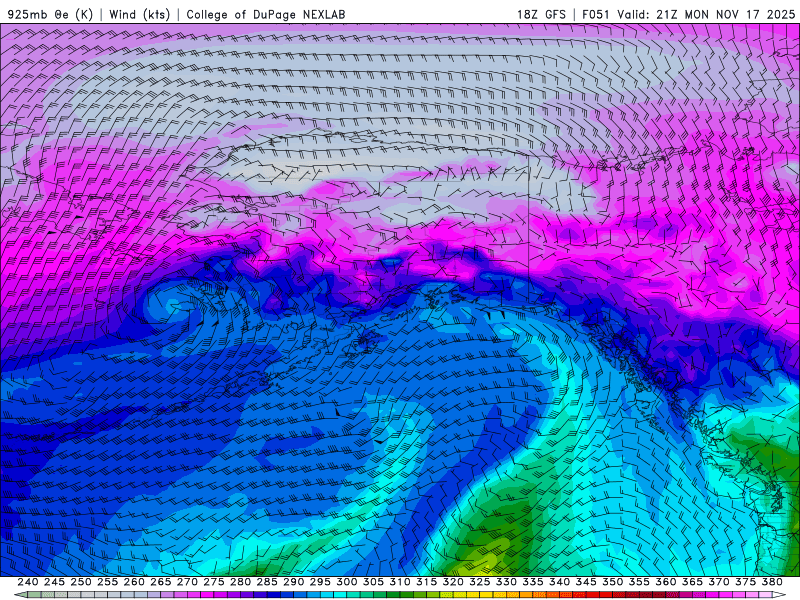Click the 325 value on the color scale
Image resolution: width=800 pixels, height=600 pixels.
pos(480,582)
